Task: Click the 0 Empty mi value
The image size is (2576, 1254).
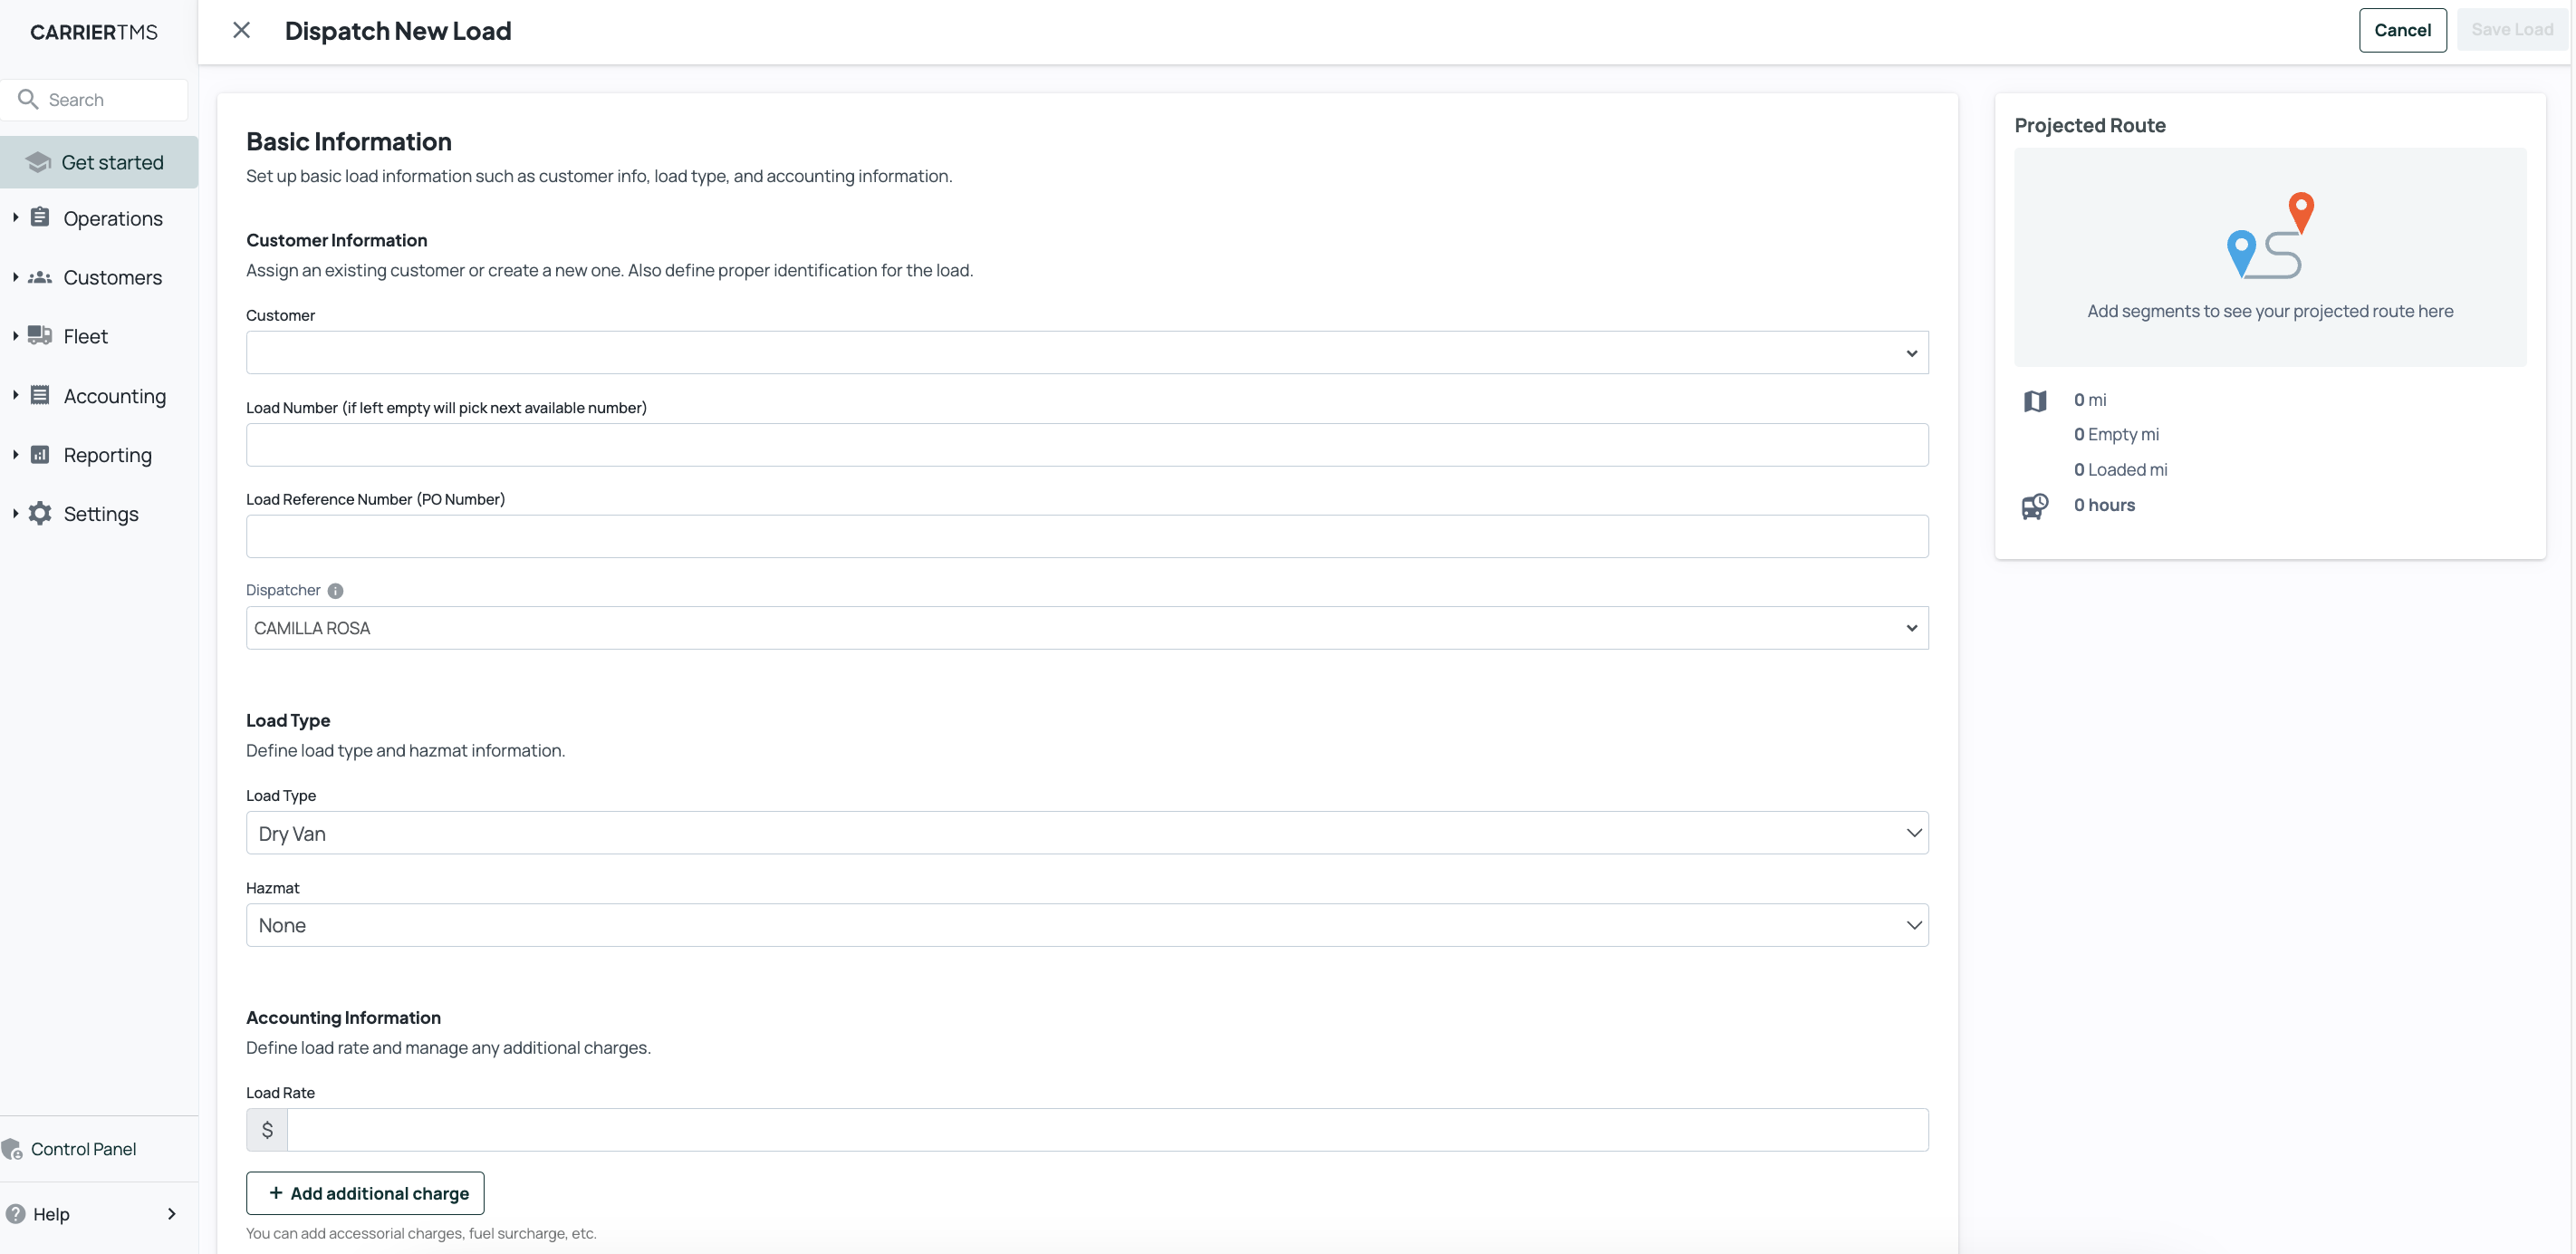Action: pyautogui.click(x=2116, y=434)
